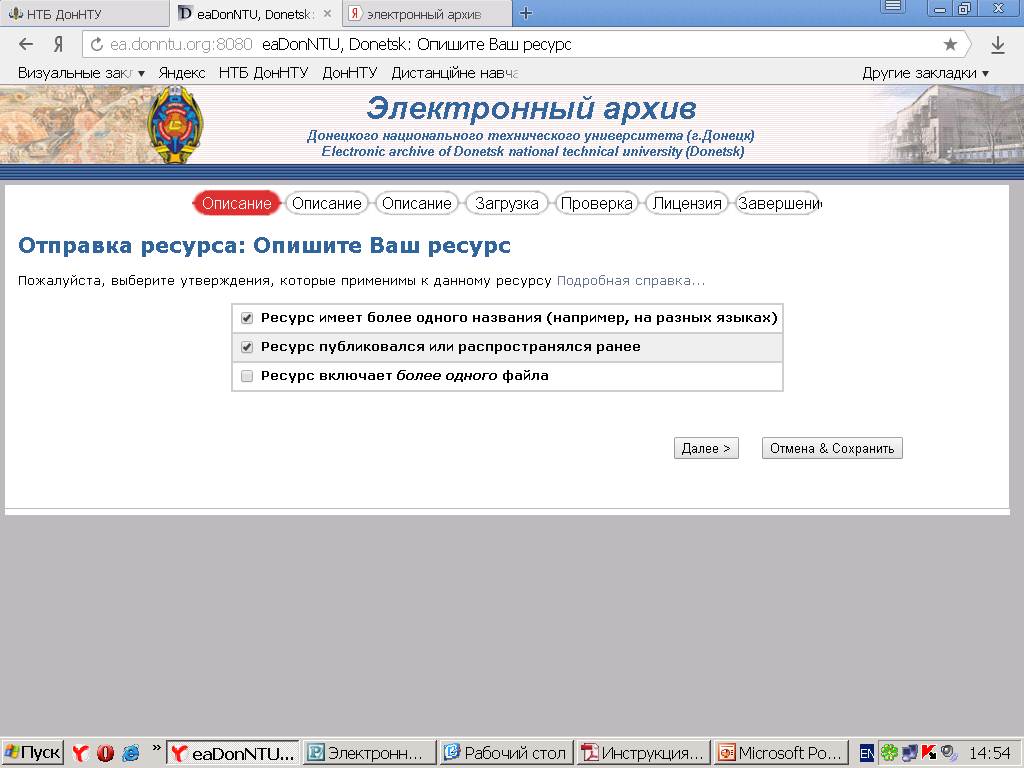
Task: Switch to 'Microsoft Po...' taskbar window
Action: (780, 753)
